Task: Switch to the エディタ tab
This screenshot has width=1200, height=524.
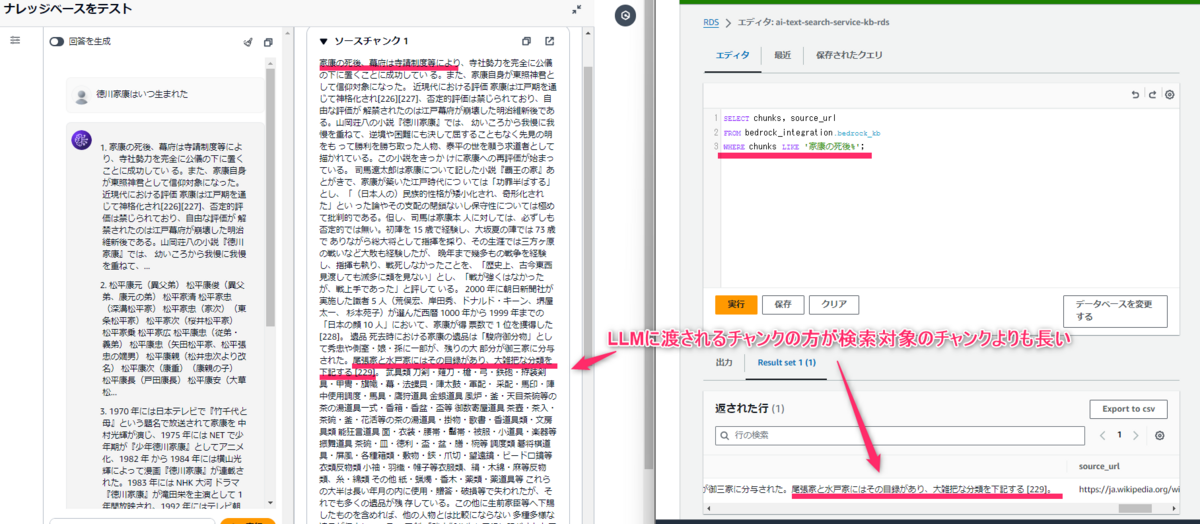Action: click(732, 55)
